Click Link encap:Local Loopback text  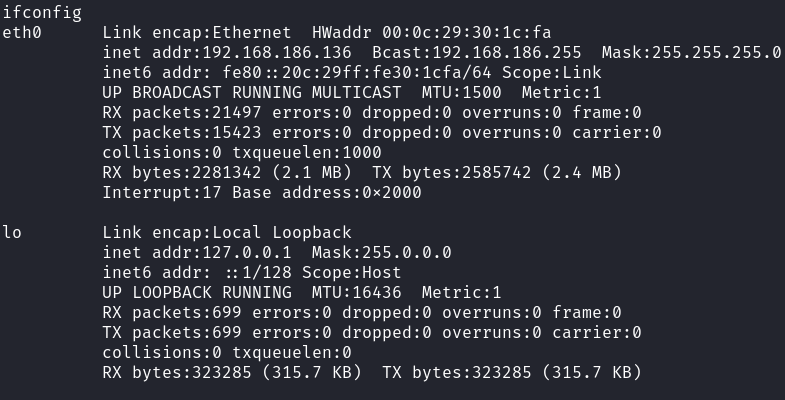coord(227,233)
